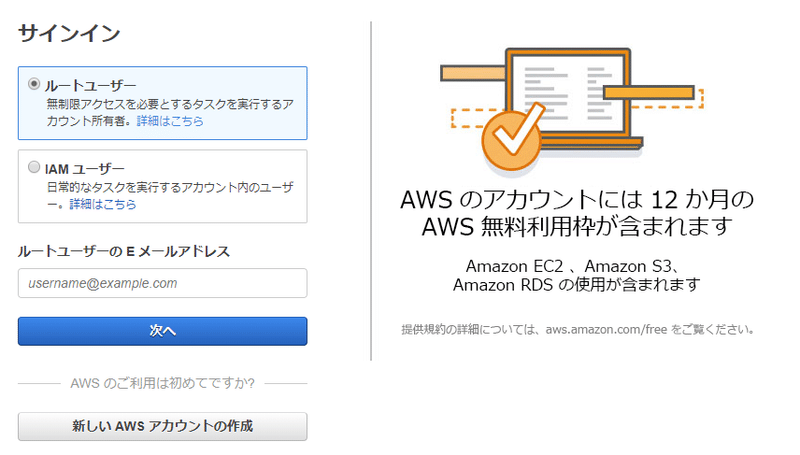The image size is (800, 455).
Task: Click the solid orange bar left of laptop
Action: click(x=472, y=73)
